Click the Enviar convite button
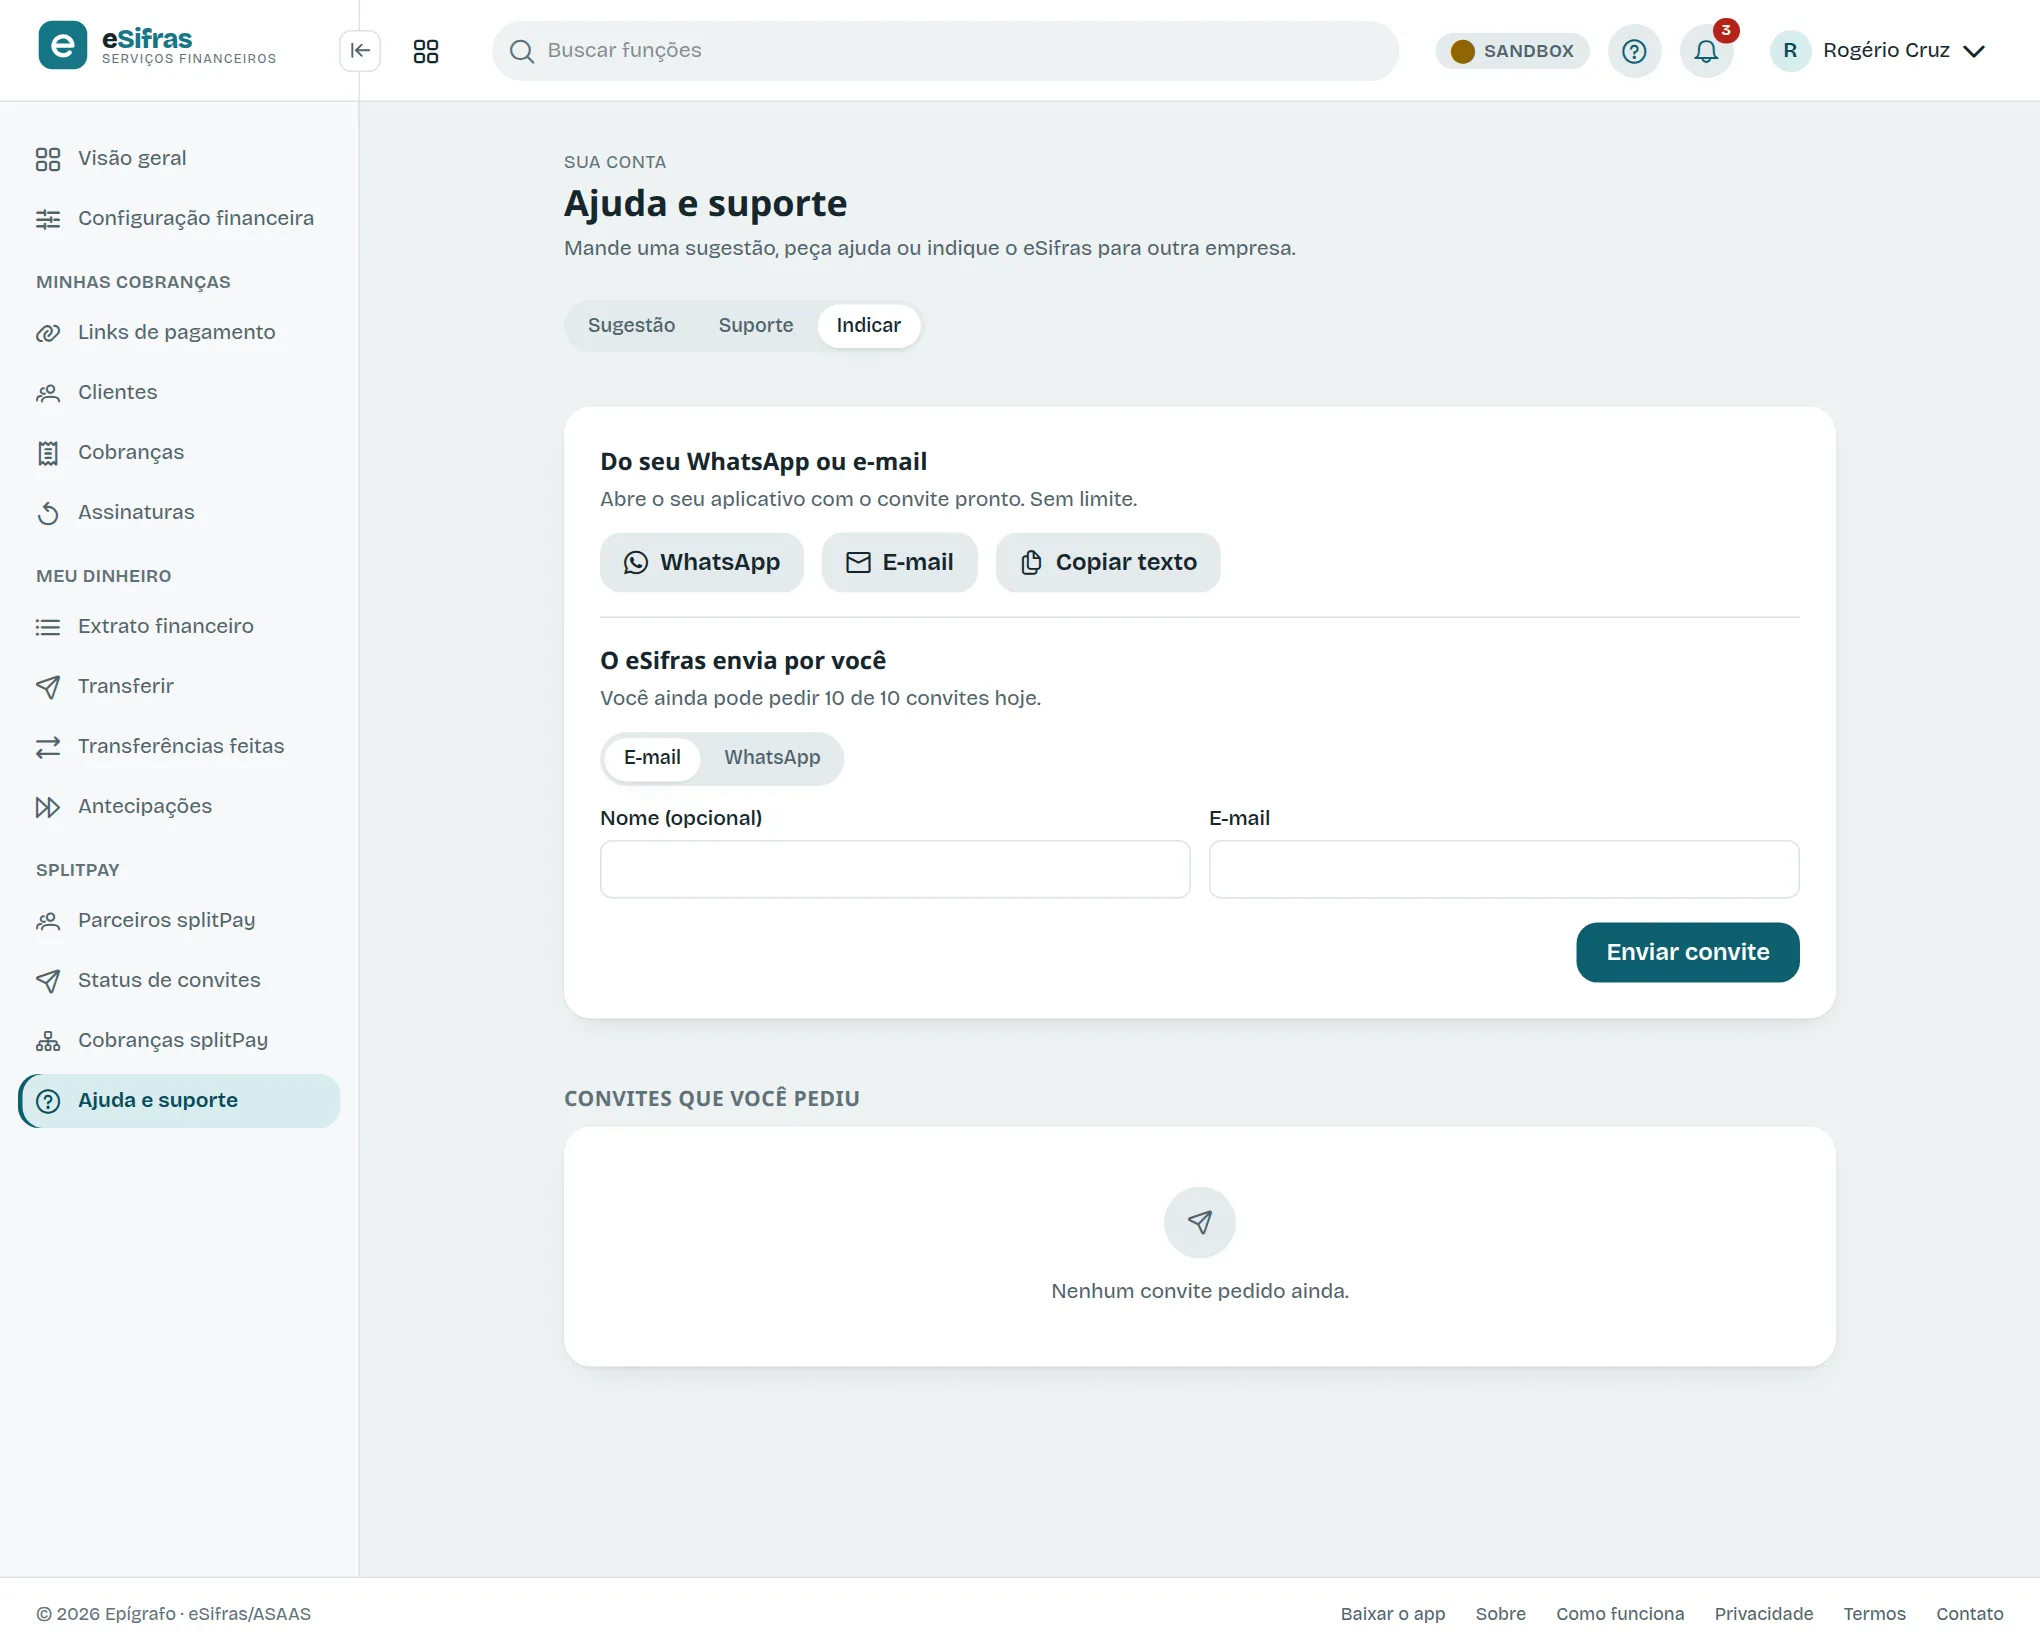The height and width of the screenshot is (1650, 2040). pos(1688,953)
